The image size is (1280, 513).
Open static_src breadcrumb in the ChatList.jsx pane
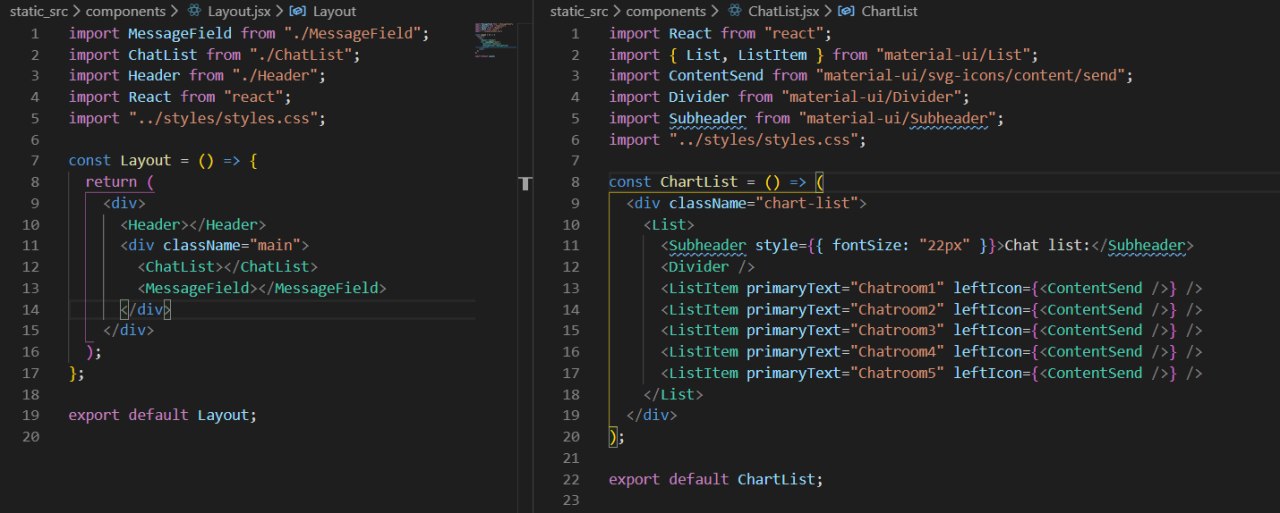coord(581,11)
